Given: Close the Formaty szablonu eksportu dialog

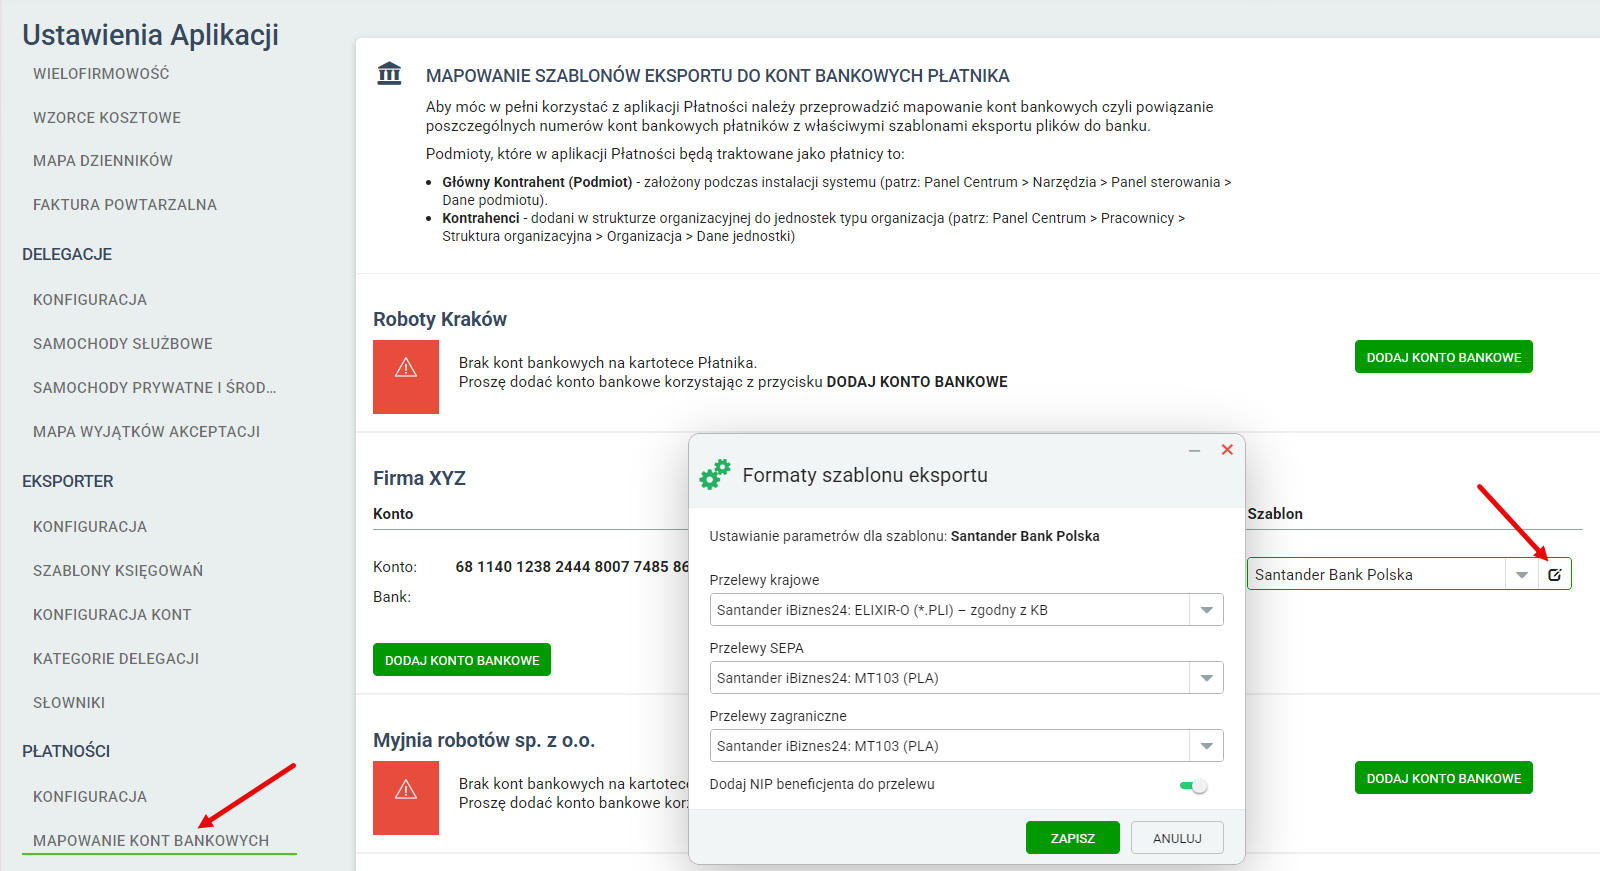Looking at the screenshot, I should (x=1227, y=450).
